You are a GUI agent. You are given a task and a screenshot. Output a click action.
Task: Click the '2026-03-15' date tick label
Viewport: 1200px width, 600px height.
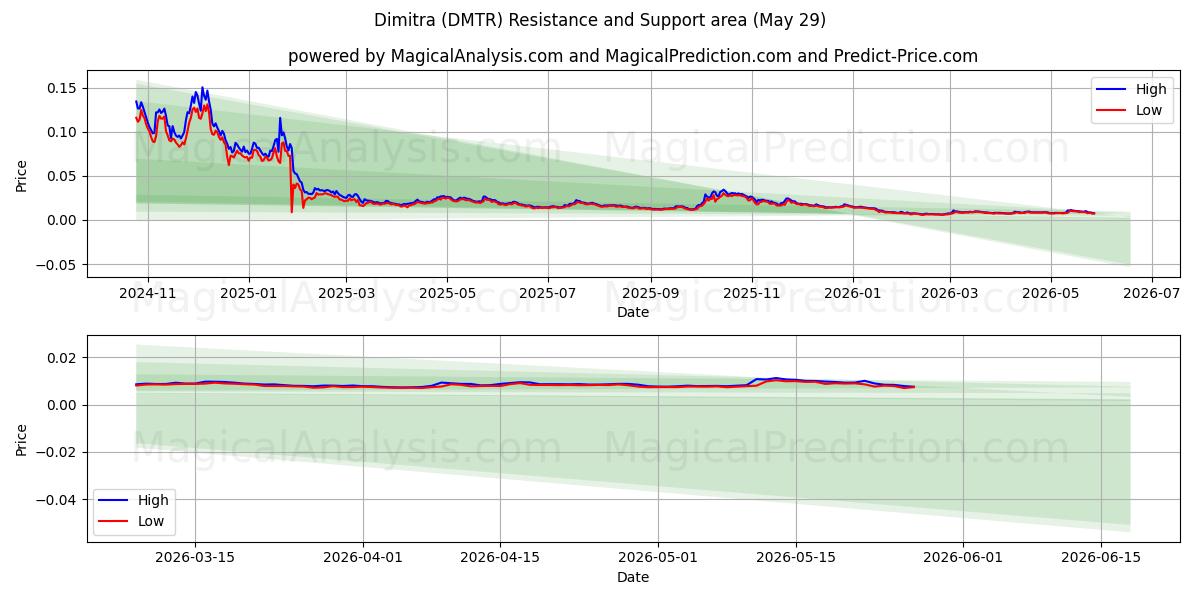pyautogui.click(x=195, y=559)
